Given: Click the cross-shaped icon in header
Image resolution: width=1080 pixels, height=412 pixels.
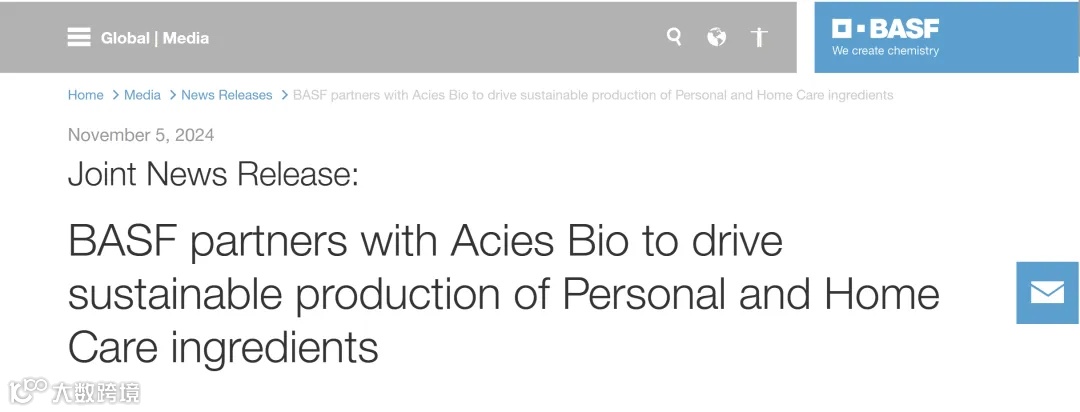Looking at the screenshot, I should [759, 37].
